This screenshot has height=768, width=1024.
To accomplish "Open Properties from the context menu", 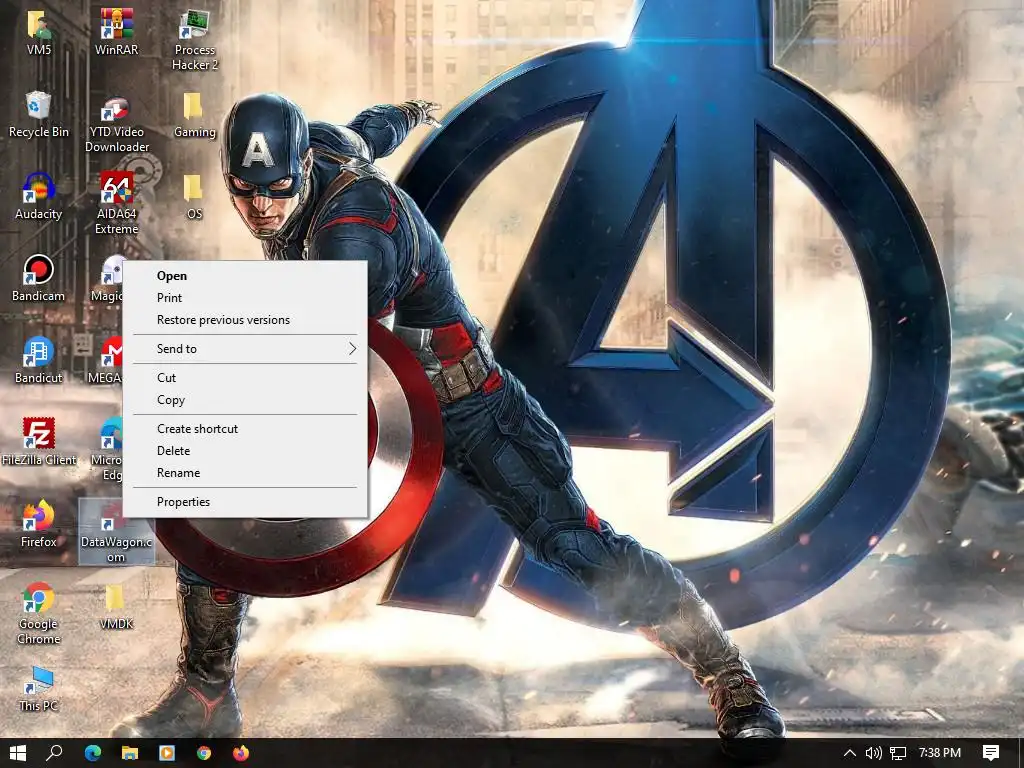I will [246, 502].
